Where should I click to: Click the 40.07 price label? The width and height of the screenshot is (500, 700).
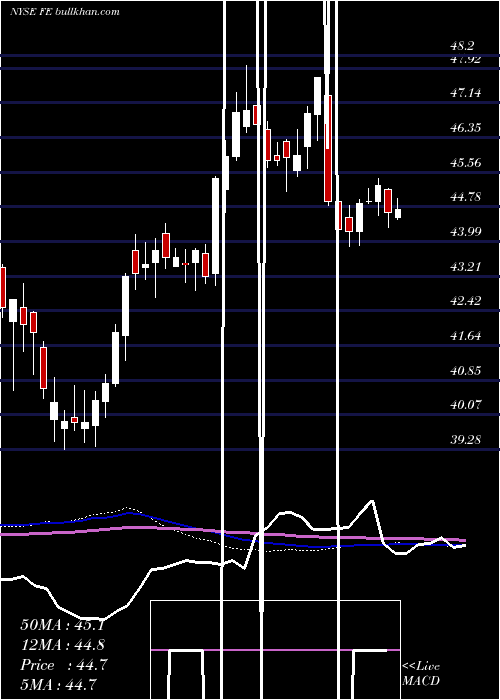click(466, 405)
